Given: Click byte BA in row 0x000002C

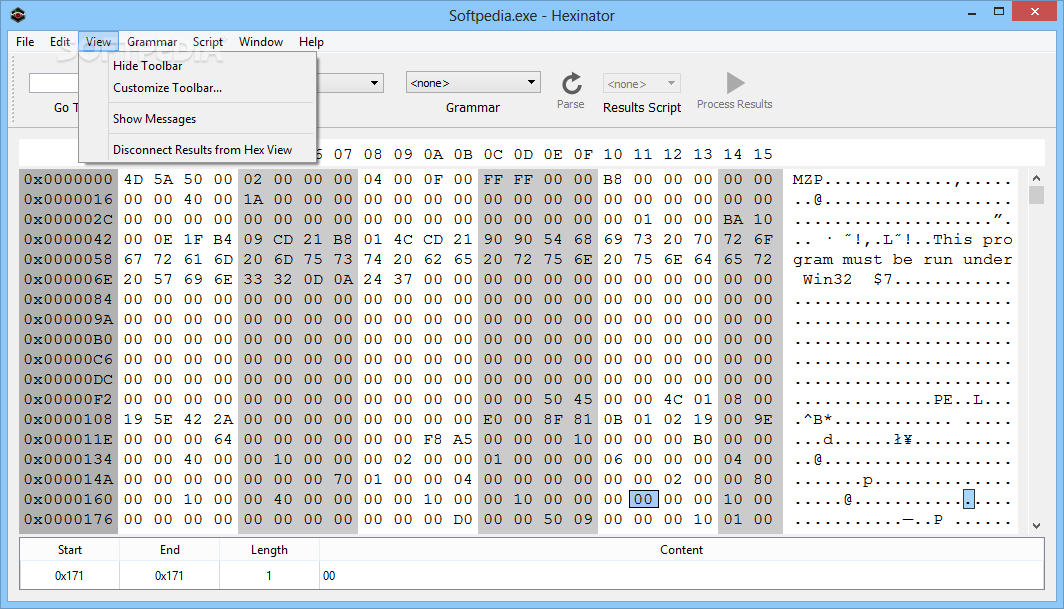Looking at the screenshot, I should pyautogui.click(x=733, y=219).
